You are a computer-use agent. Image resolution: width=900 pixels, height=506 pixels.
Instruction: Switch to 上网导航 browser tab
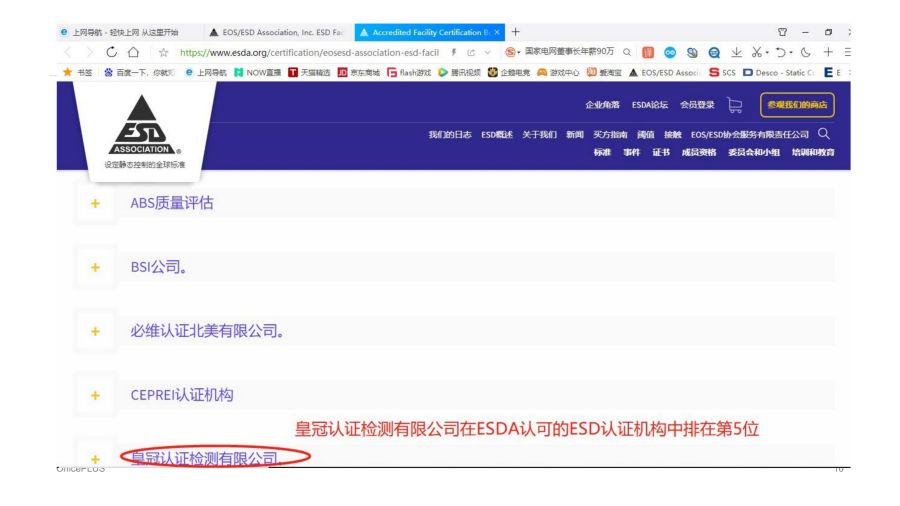click(x=126, y=32)
